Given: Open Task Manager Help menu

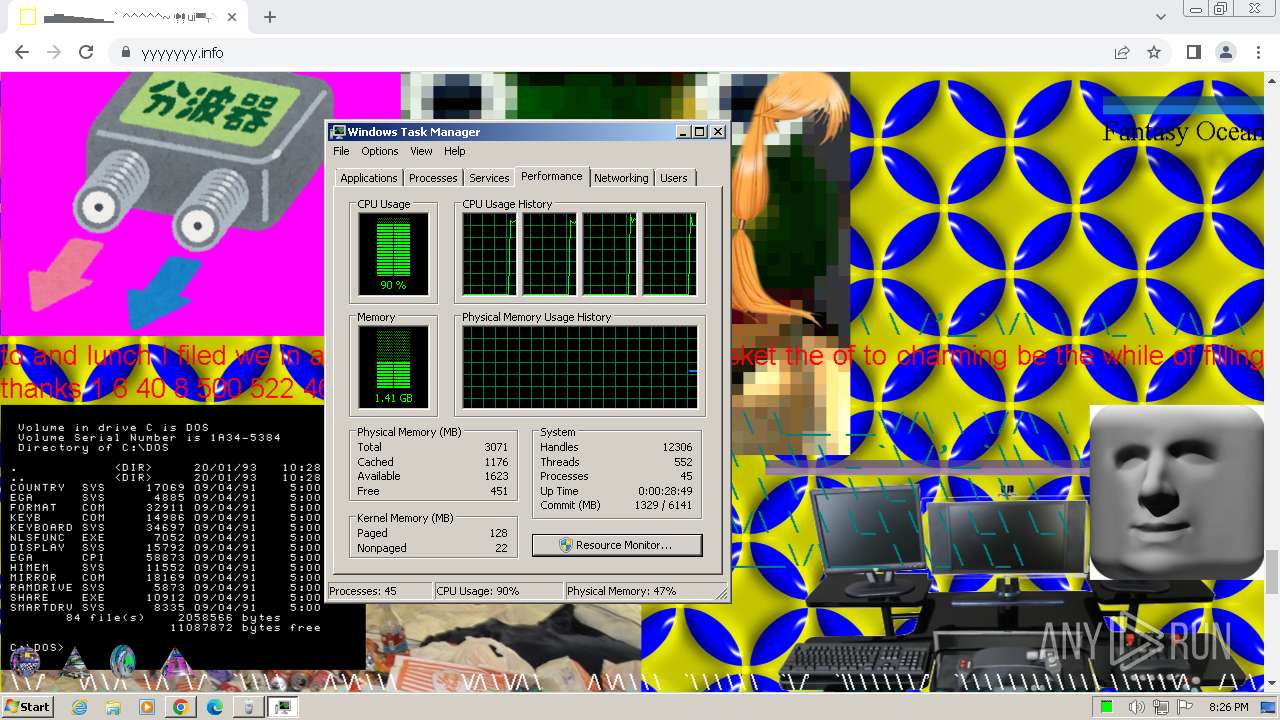Looking at the screenshot, I should click(x=454, y=151).
